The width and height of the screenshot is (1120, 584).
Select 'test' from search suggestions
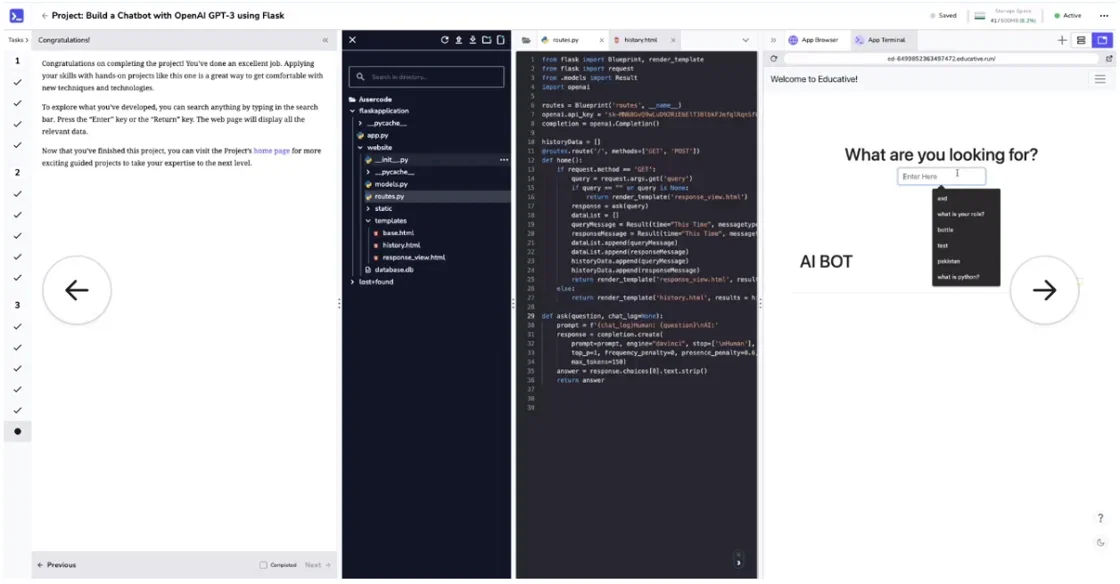click(x=943, y=246)
